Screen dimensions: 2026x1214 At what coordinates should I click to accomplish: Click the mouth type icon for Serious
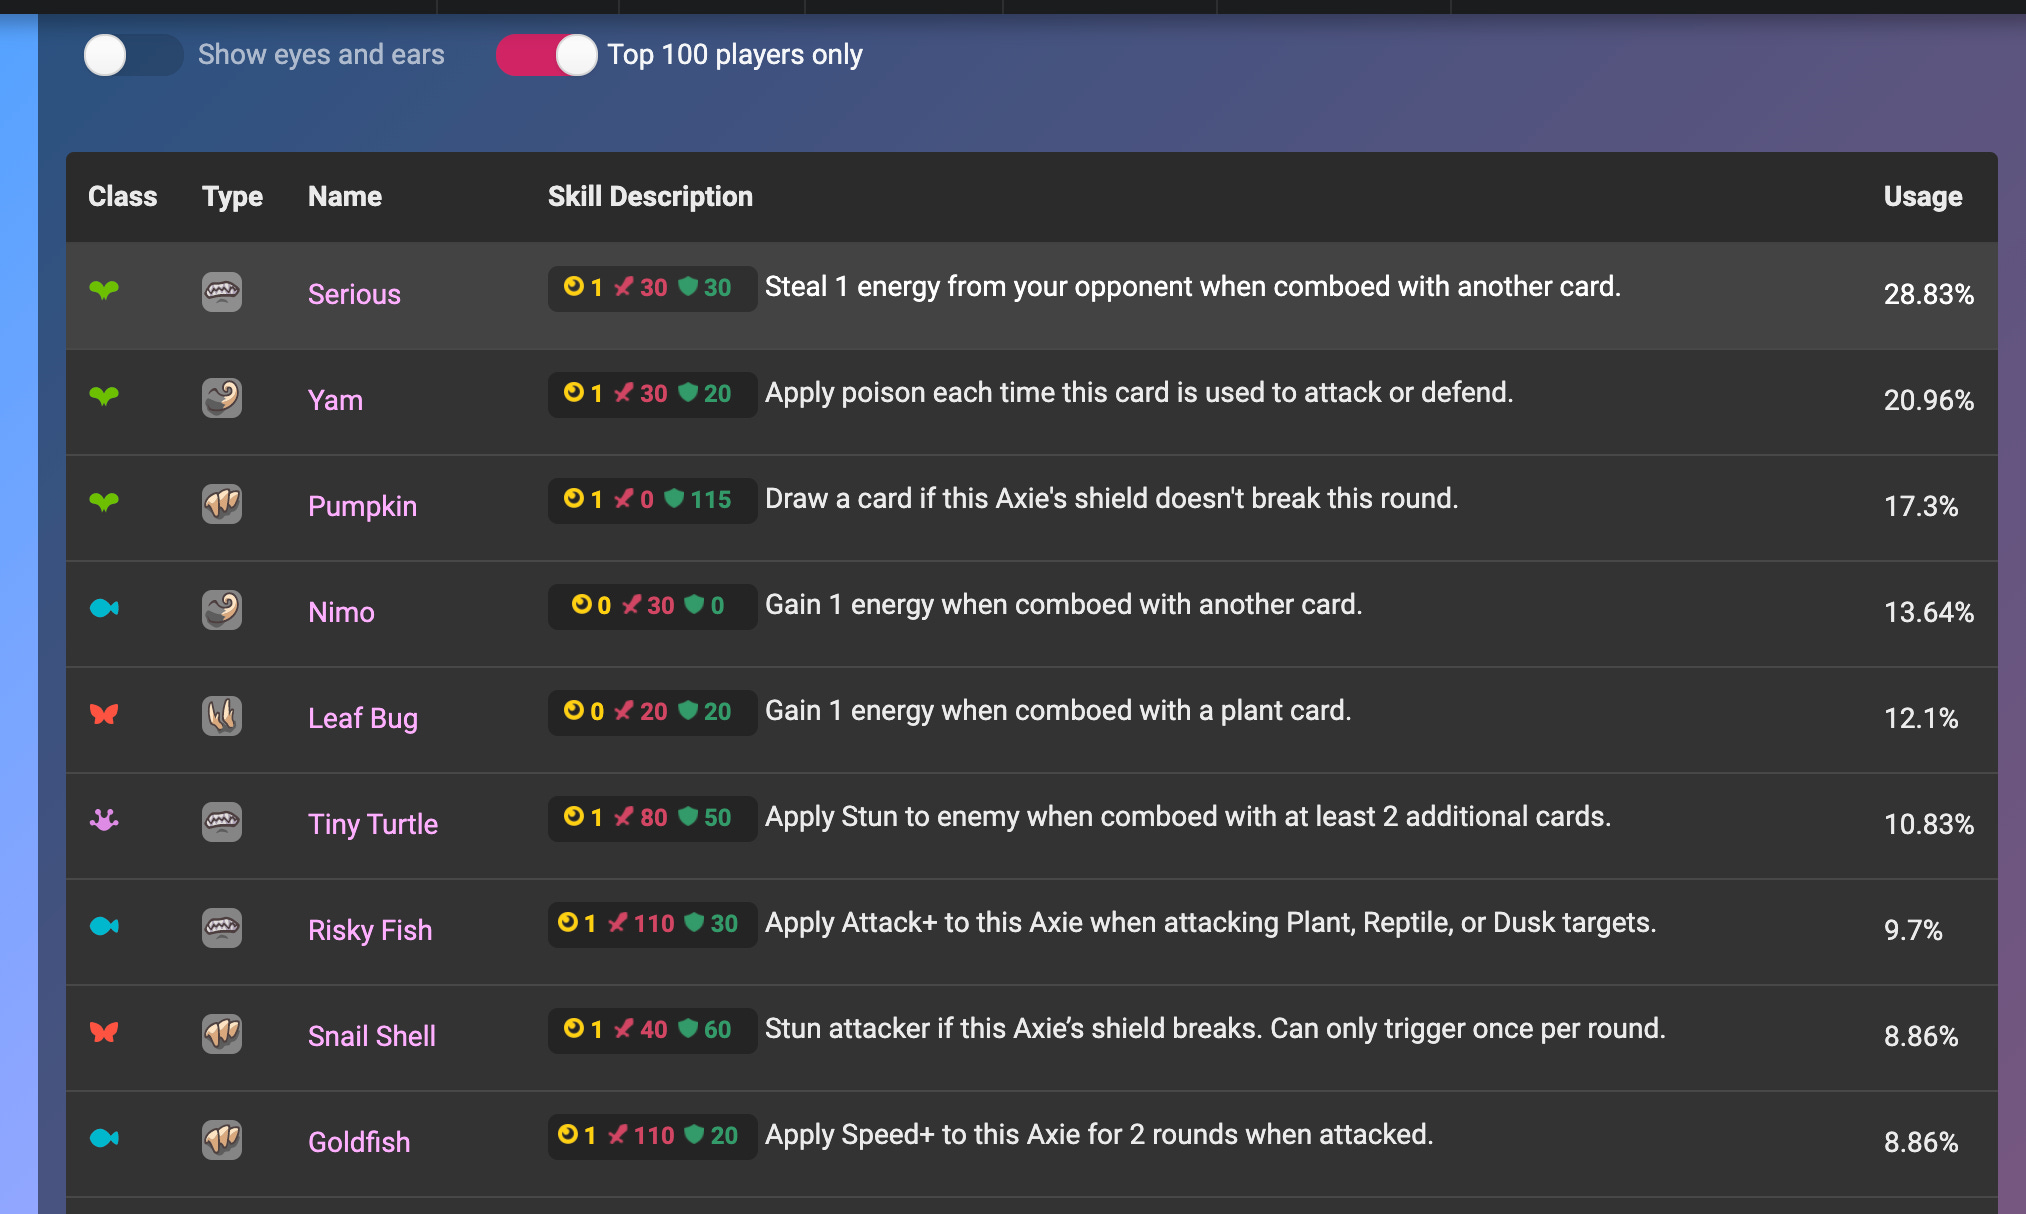click(222, 292)
